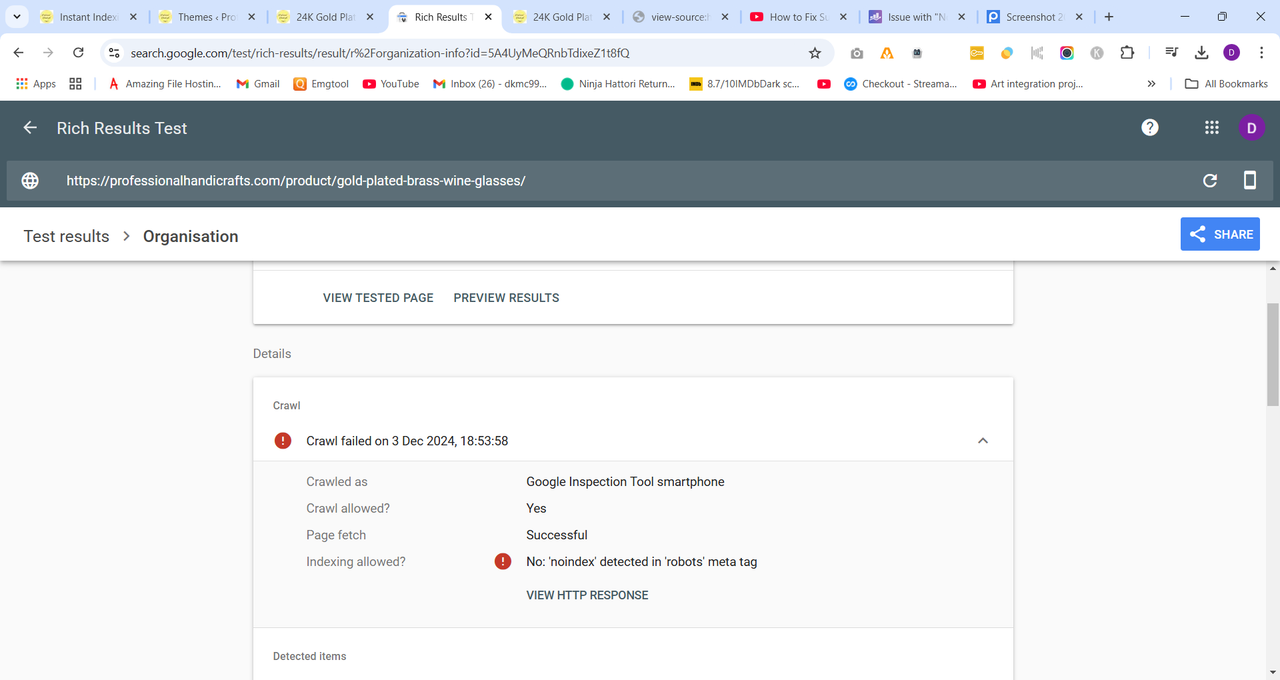1280x680 pixels.
Task: Click the 'Detected items' heading
Action: [x=310, y=656]
